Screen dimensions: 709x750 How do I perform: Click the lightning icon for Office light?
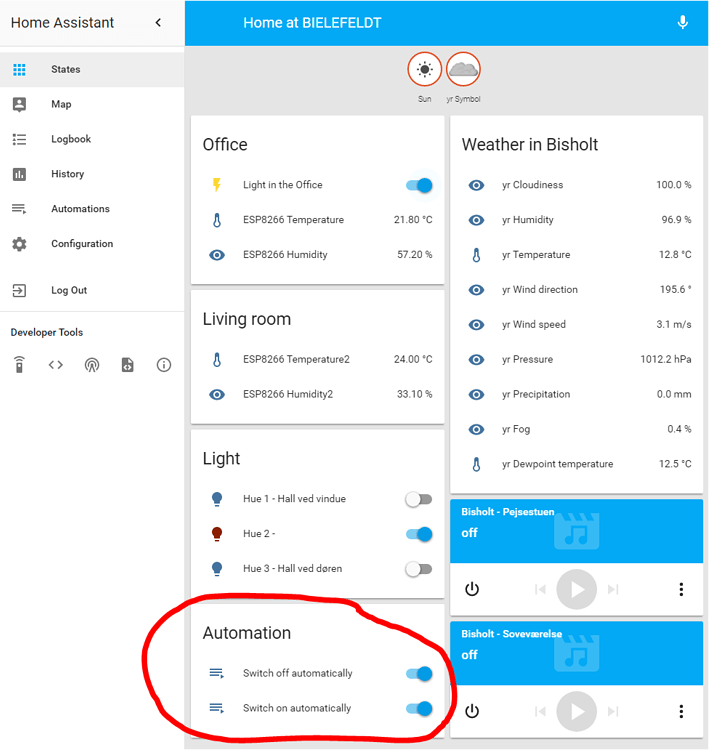217,185
